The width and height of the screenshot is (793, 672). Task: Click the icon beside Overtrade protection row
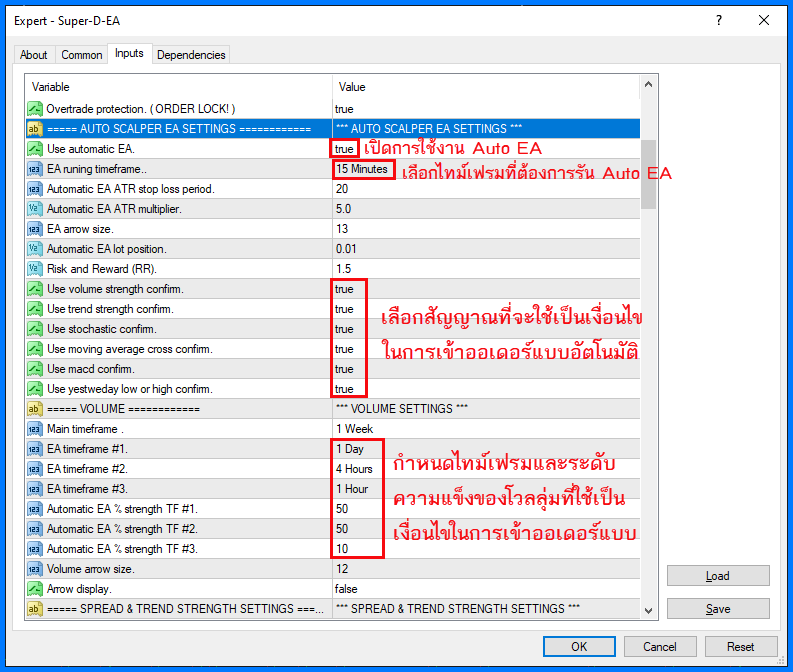[x=35, y=108]
